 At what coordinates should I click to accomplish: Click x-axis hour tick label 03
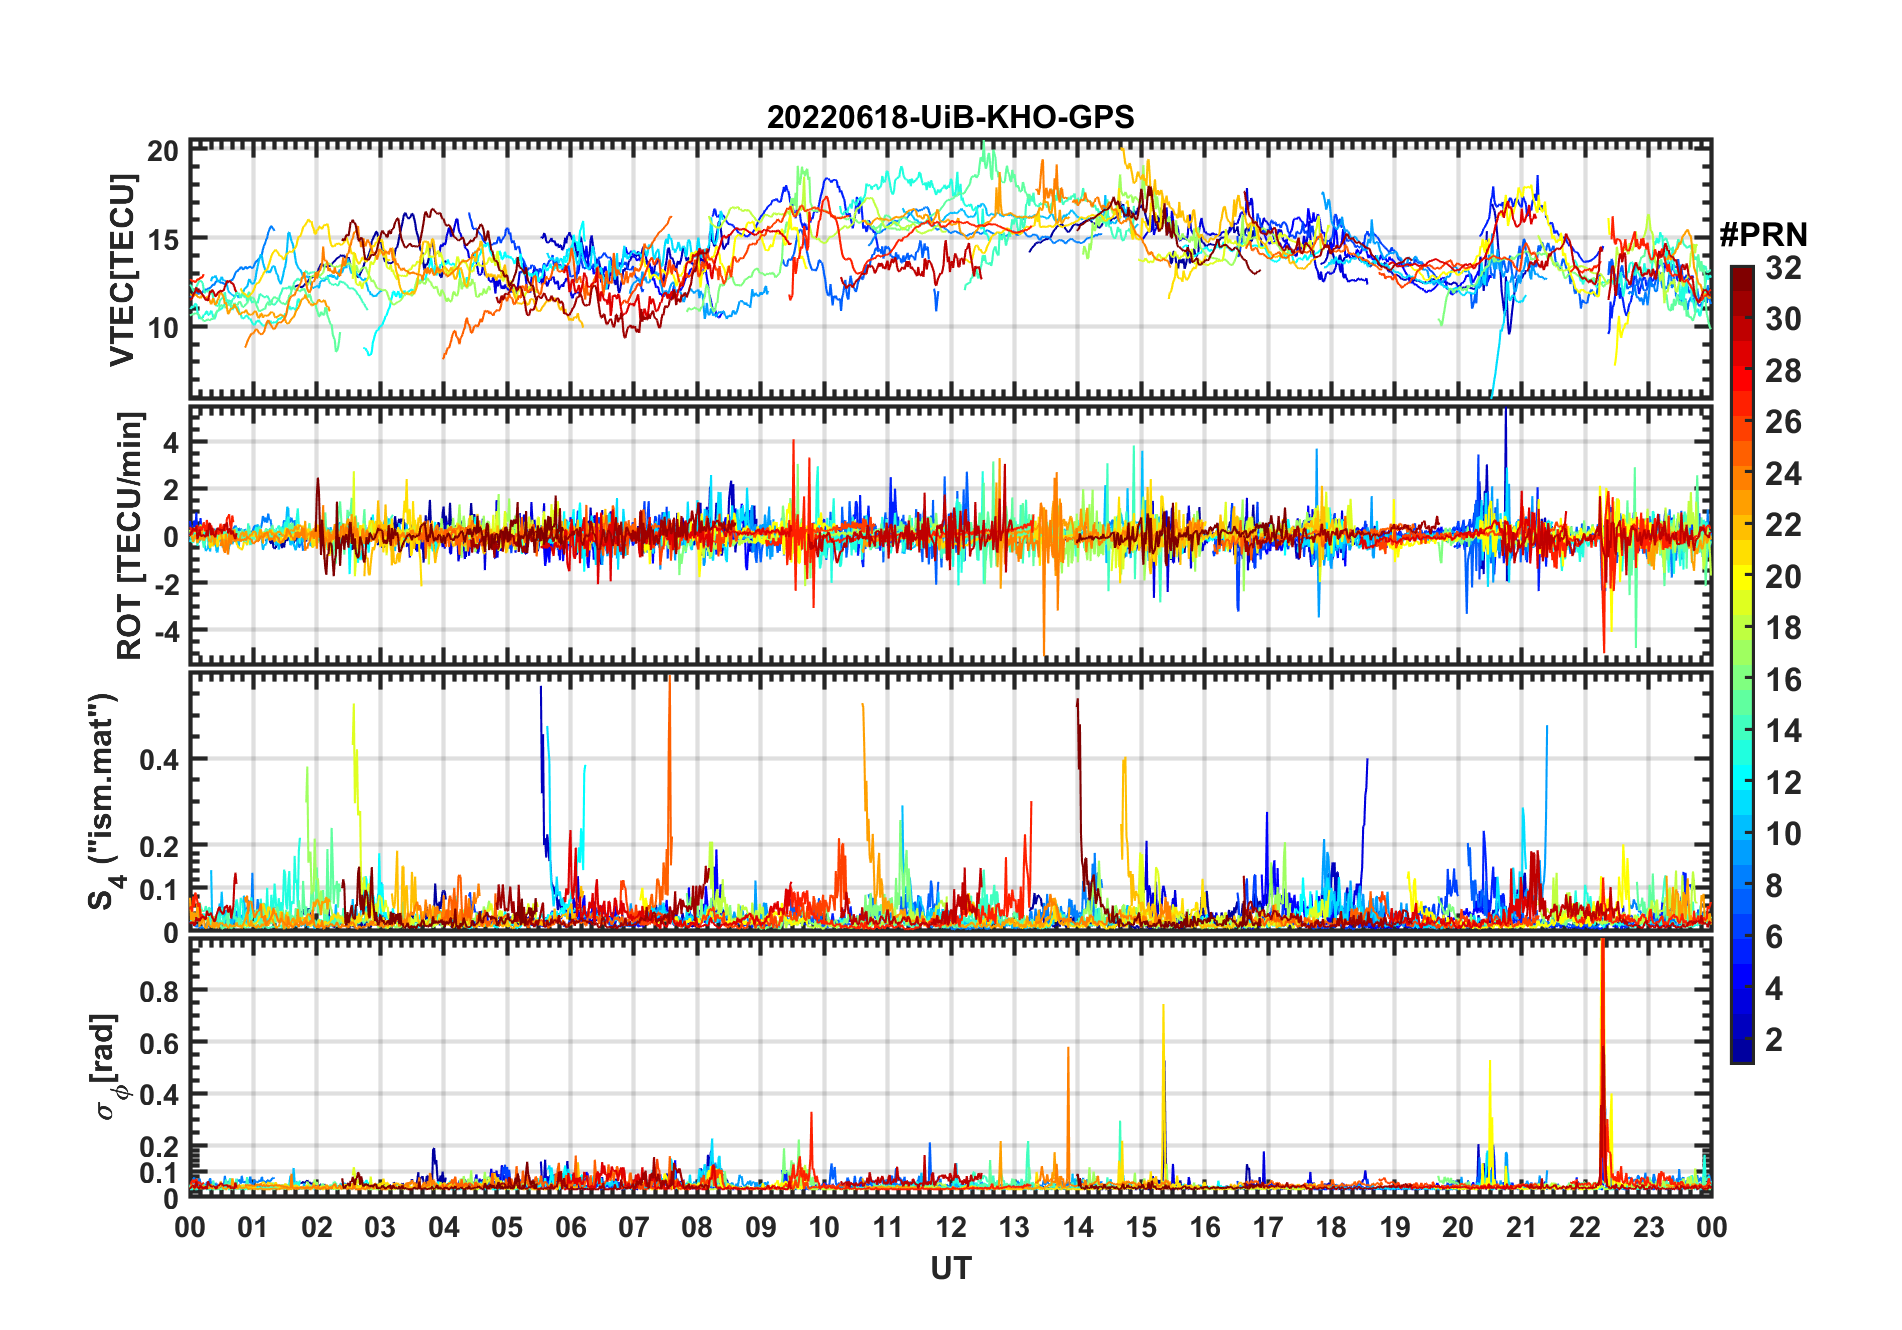tap(380, 1227)
